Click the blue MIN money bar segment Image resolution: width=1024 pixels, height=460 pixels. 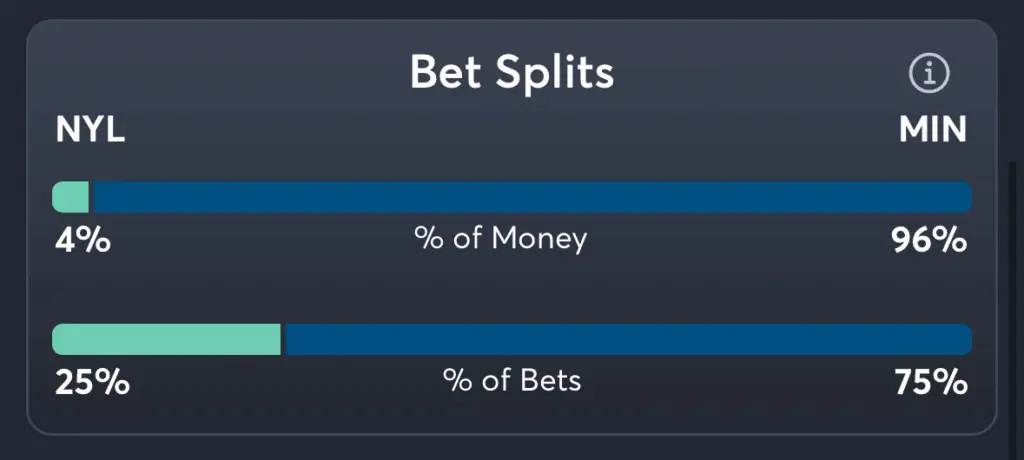(532, 197)
